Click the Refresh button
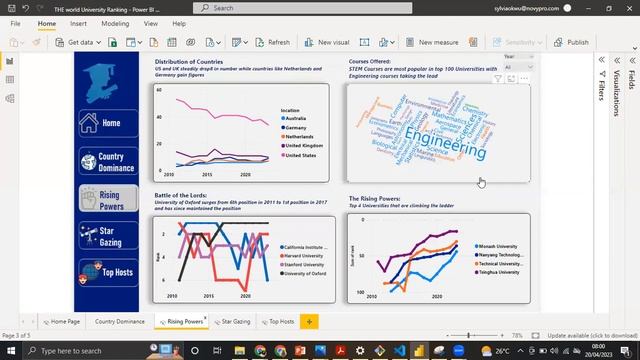640x360 pixels. coord(273,42)
